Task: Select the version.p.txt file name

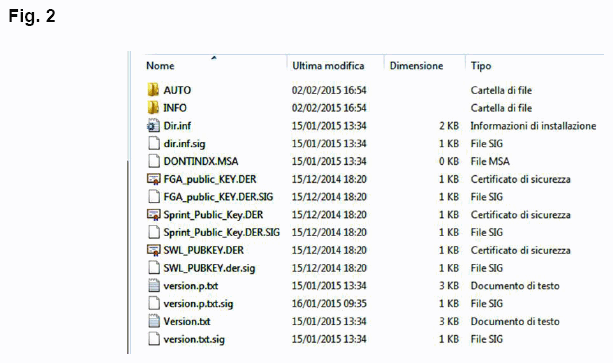Action: [x=191, y=286]
